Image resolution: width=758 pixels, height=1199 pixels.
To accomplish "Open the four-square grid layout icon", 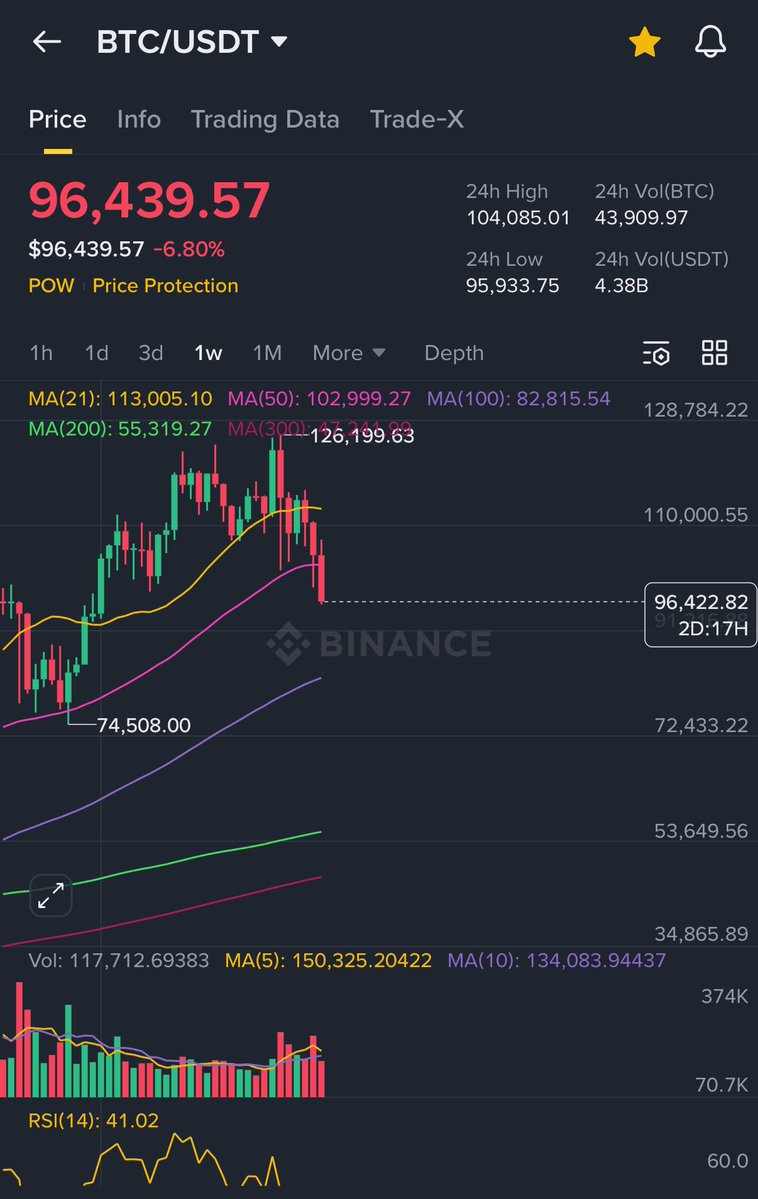I will [714, 353].
